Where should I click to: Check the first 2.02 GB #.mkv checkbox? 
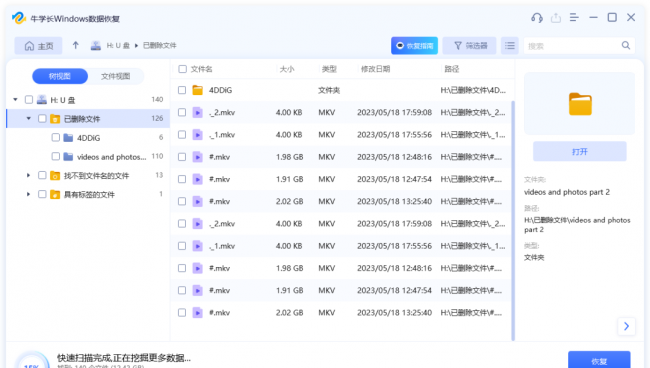point(182,201)
